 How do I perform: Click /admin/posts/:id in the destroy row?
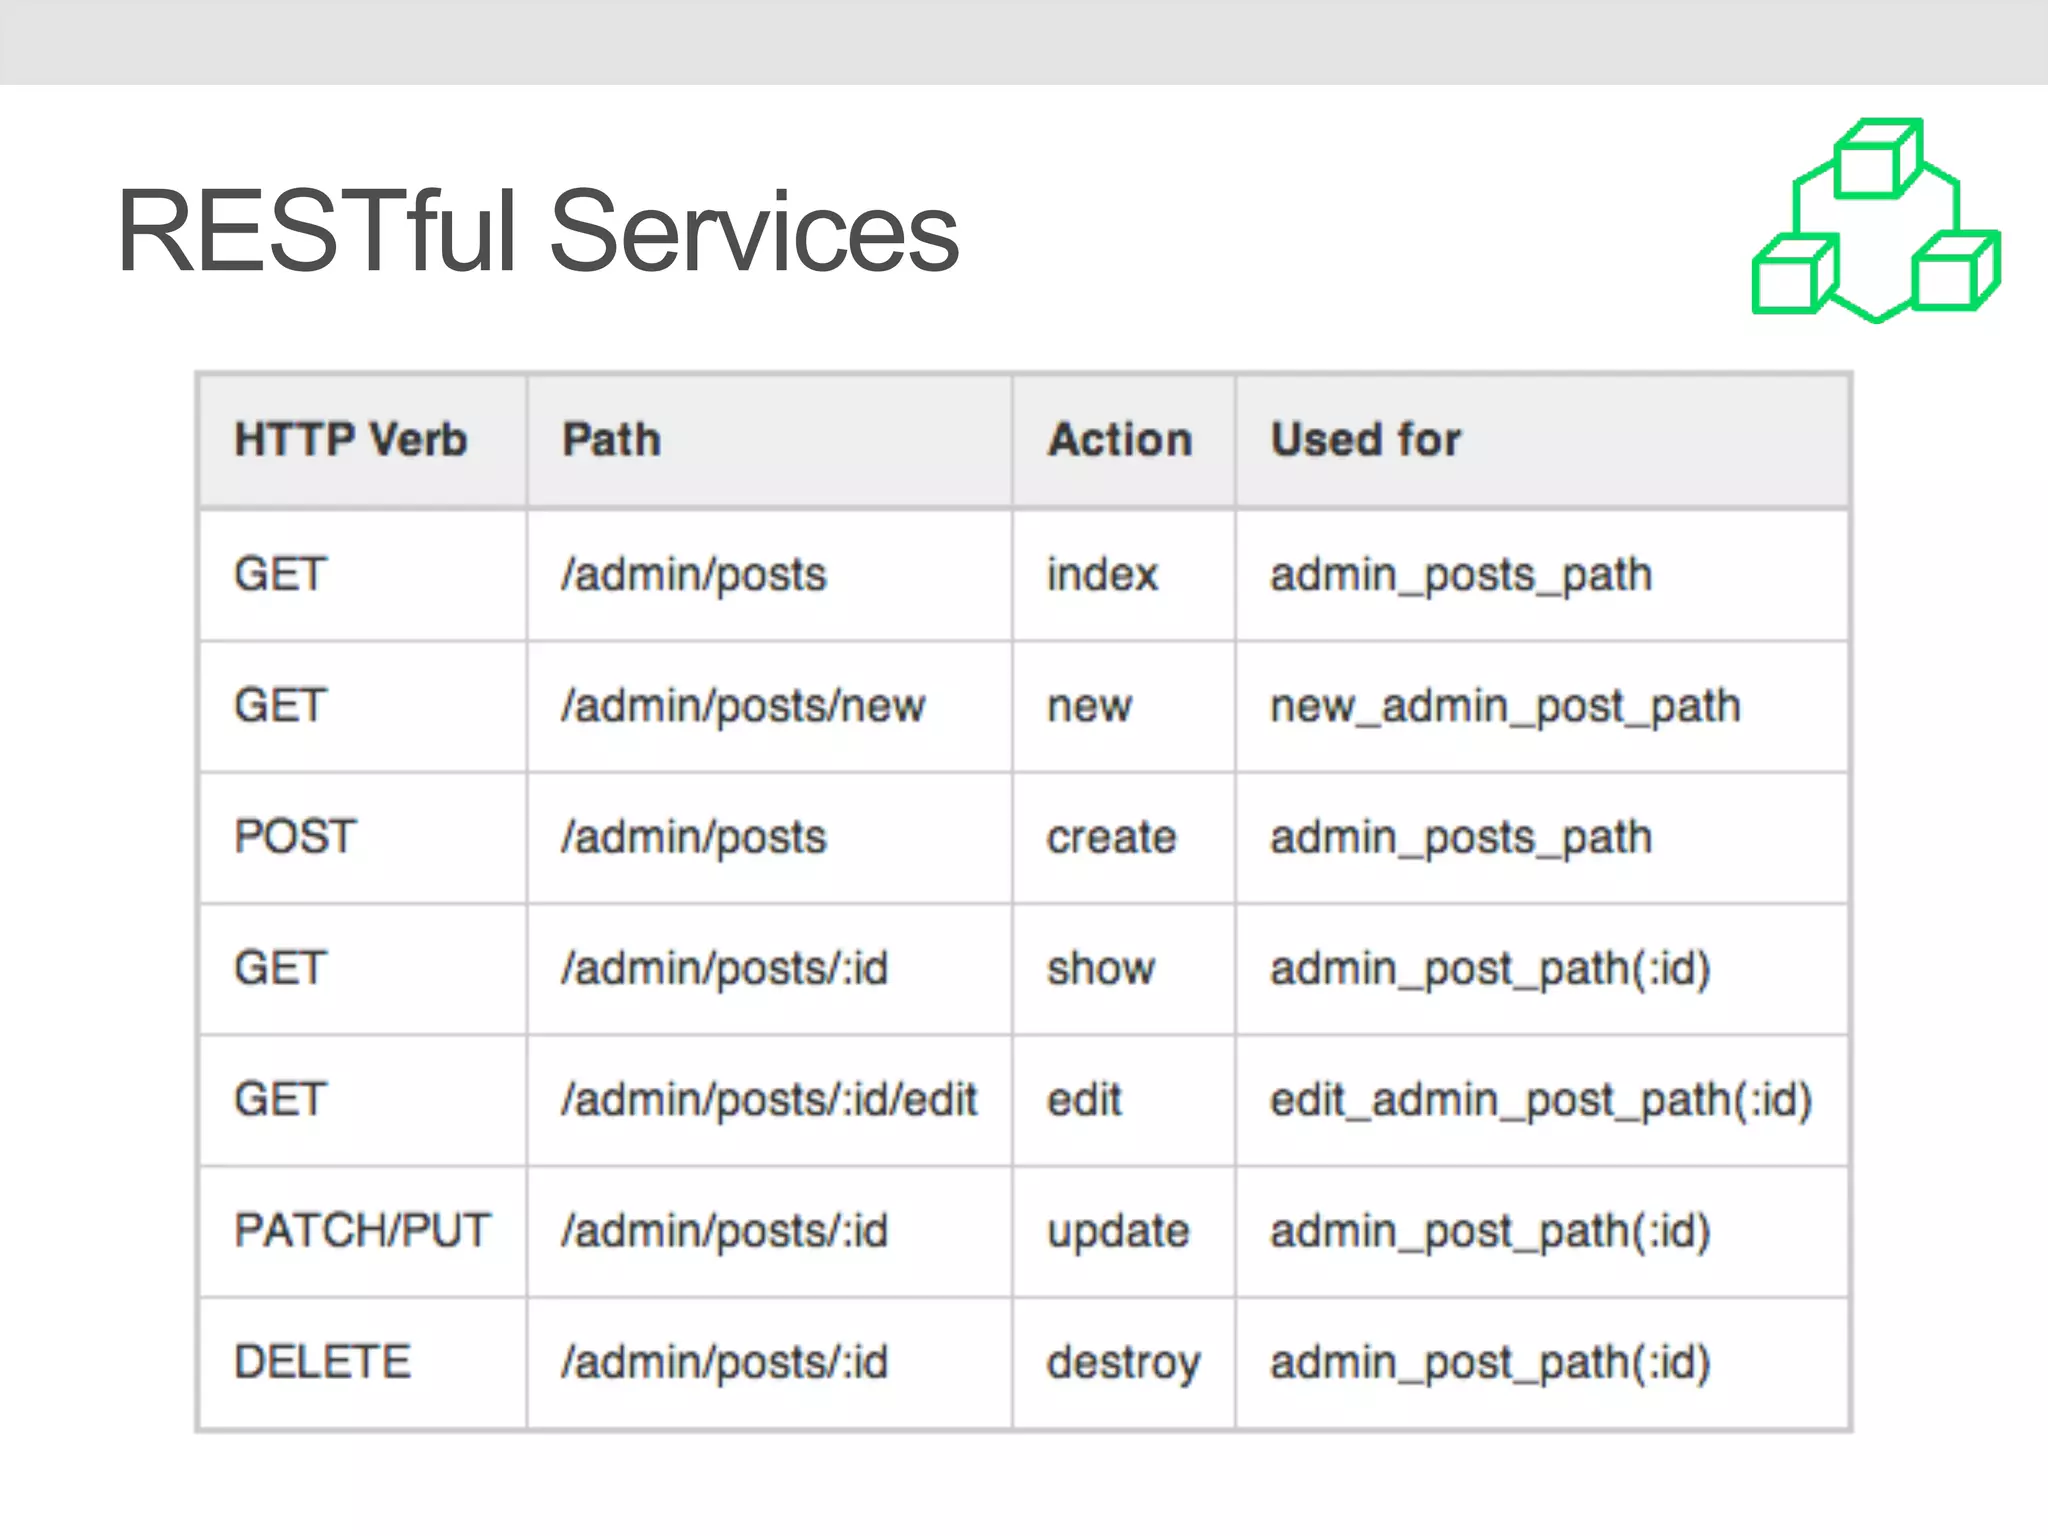point(725,1363)
